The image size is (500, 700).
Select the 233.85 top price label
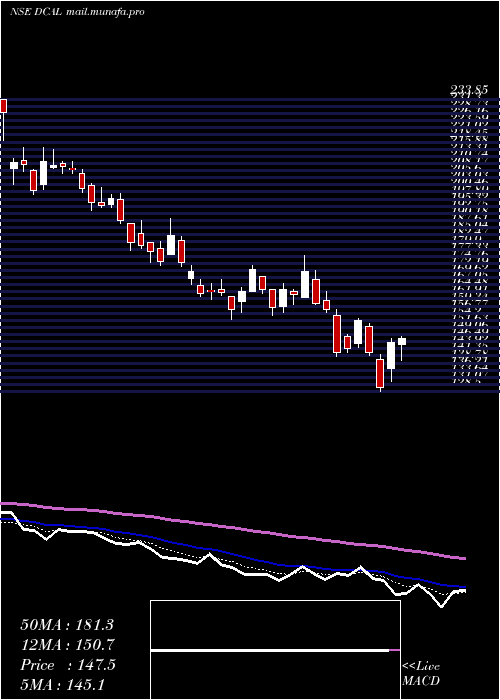point(468,91)
